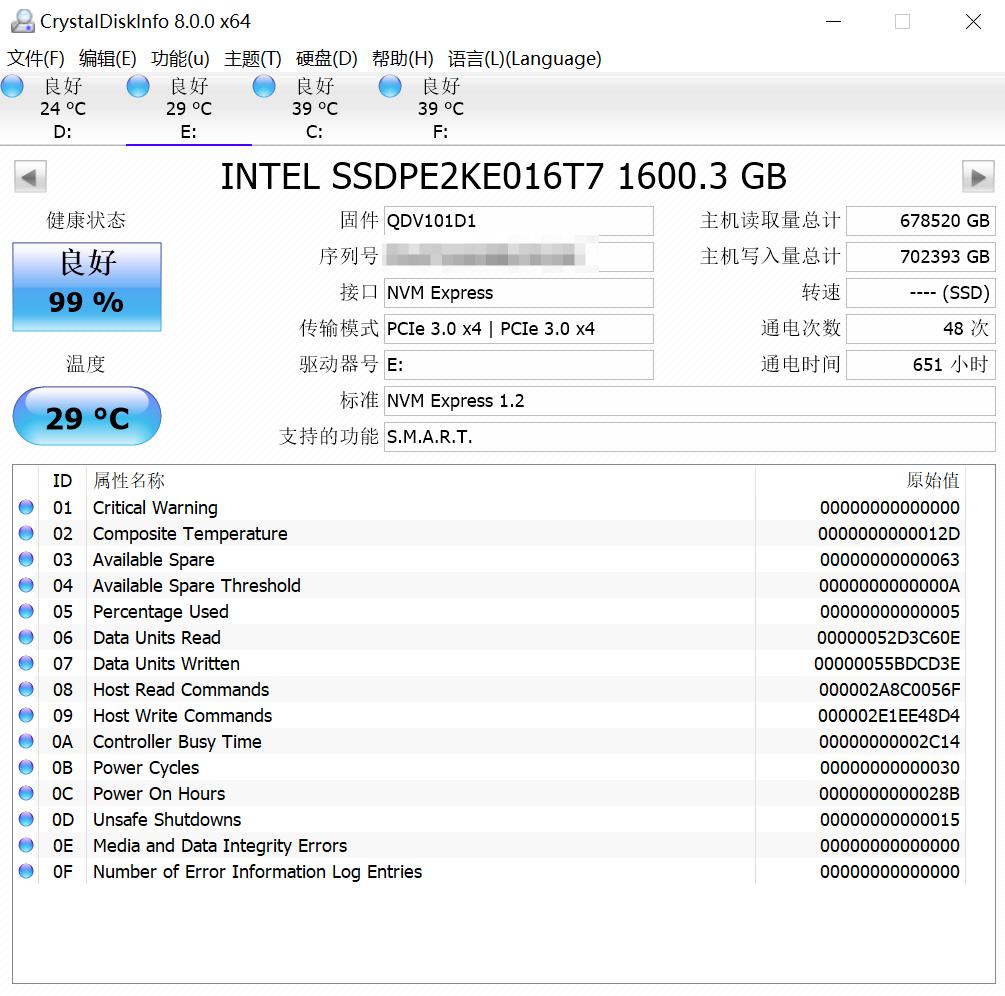Viewport: 1005px width, 996px height.
Task: Click the health indicator dot above drive D:
Action: 13,87
